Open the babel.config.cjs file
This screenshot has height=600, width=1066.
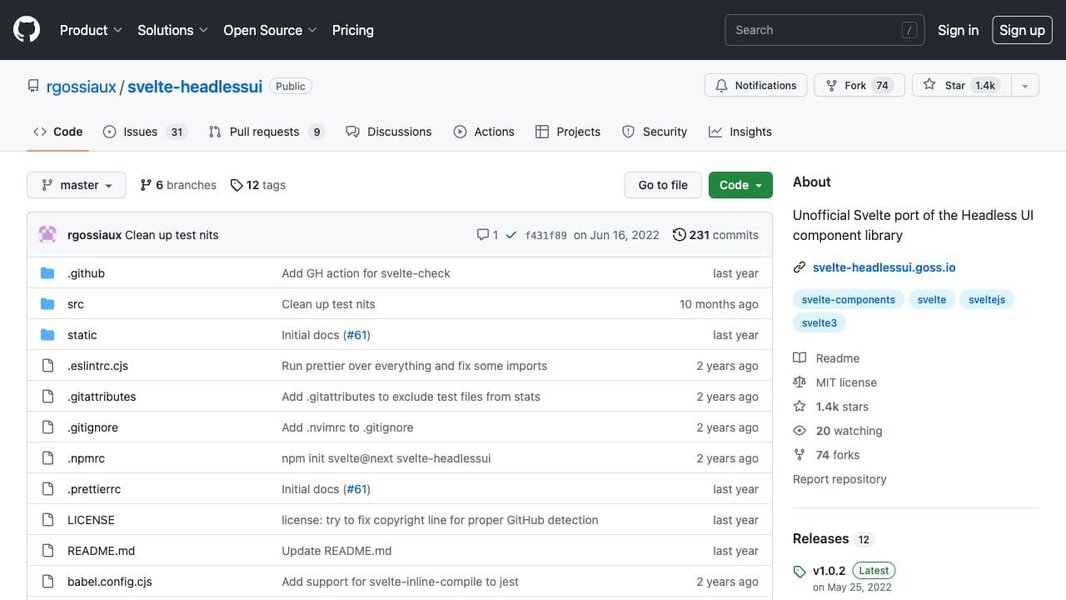click(109, 582)
